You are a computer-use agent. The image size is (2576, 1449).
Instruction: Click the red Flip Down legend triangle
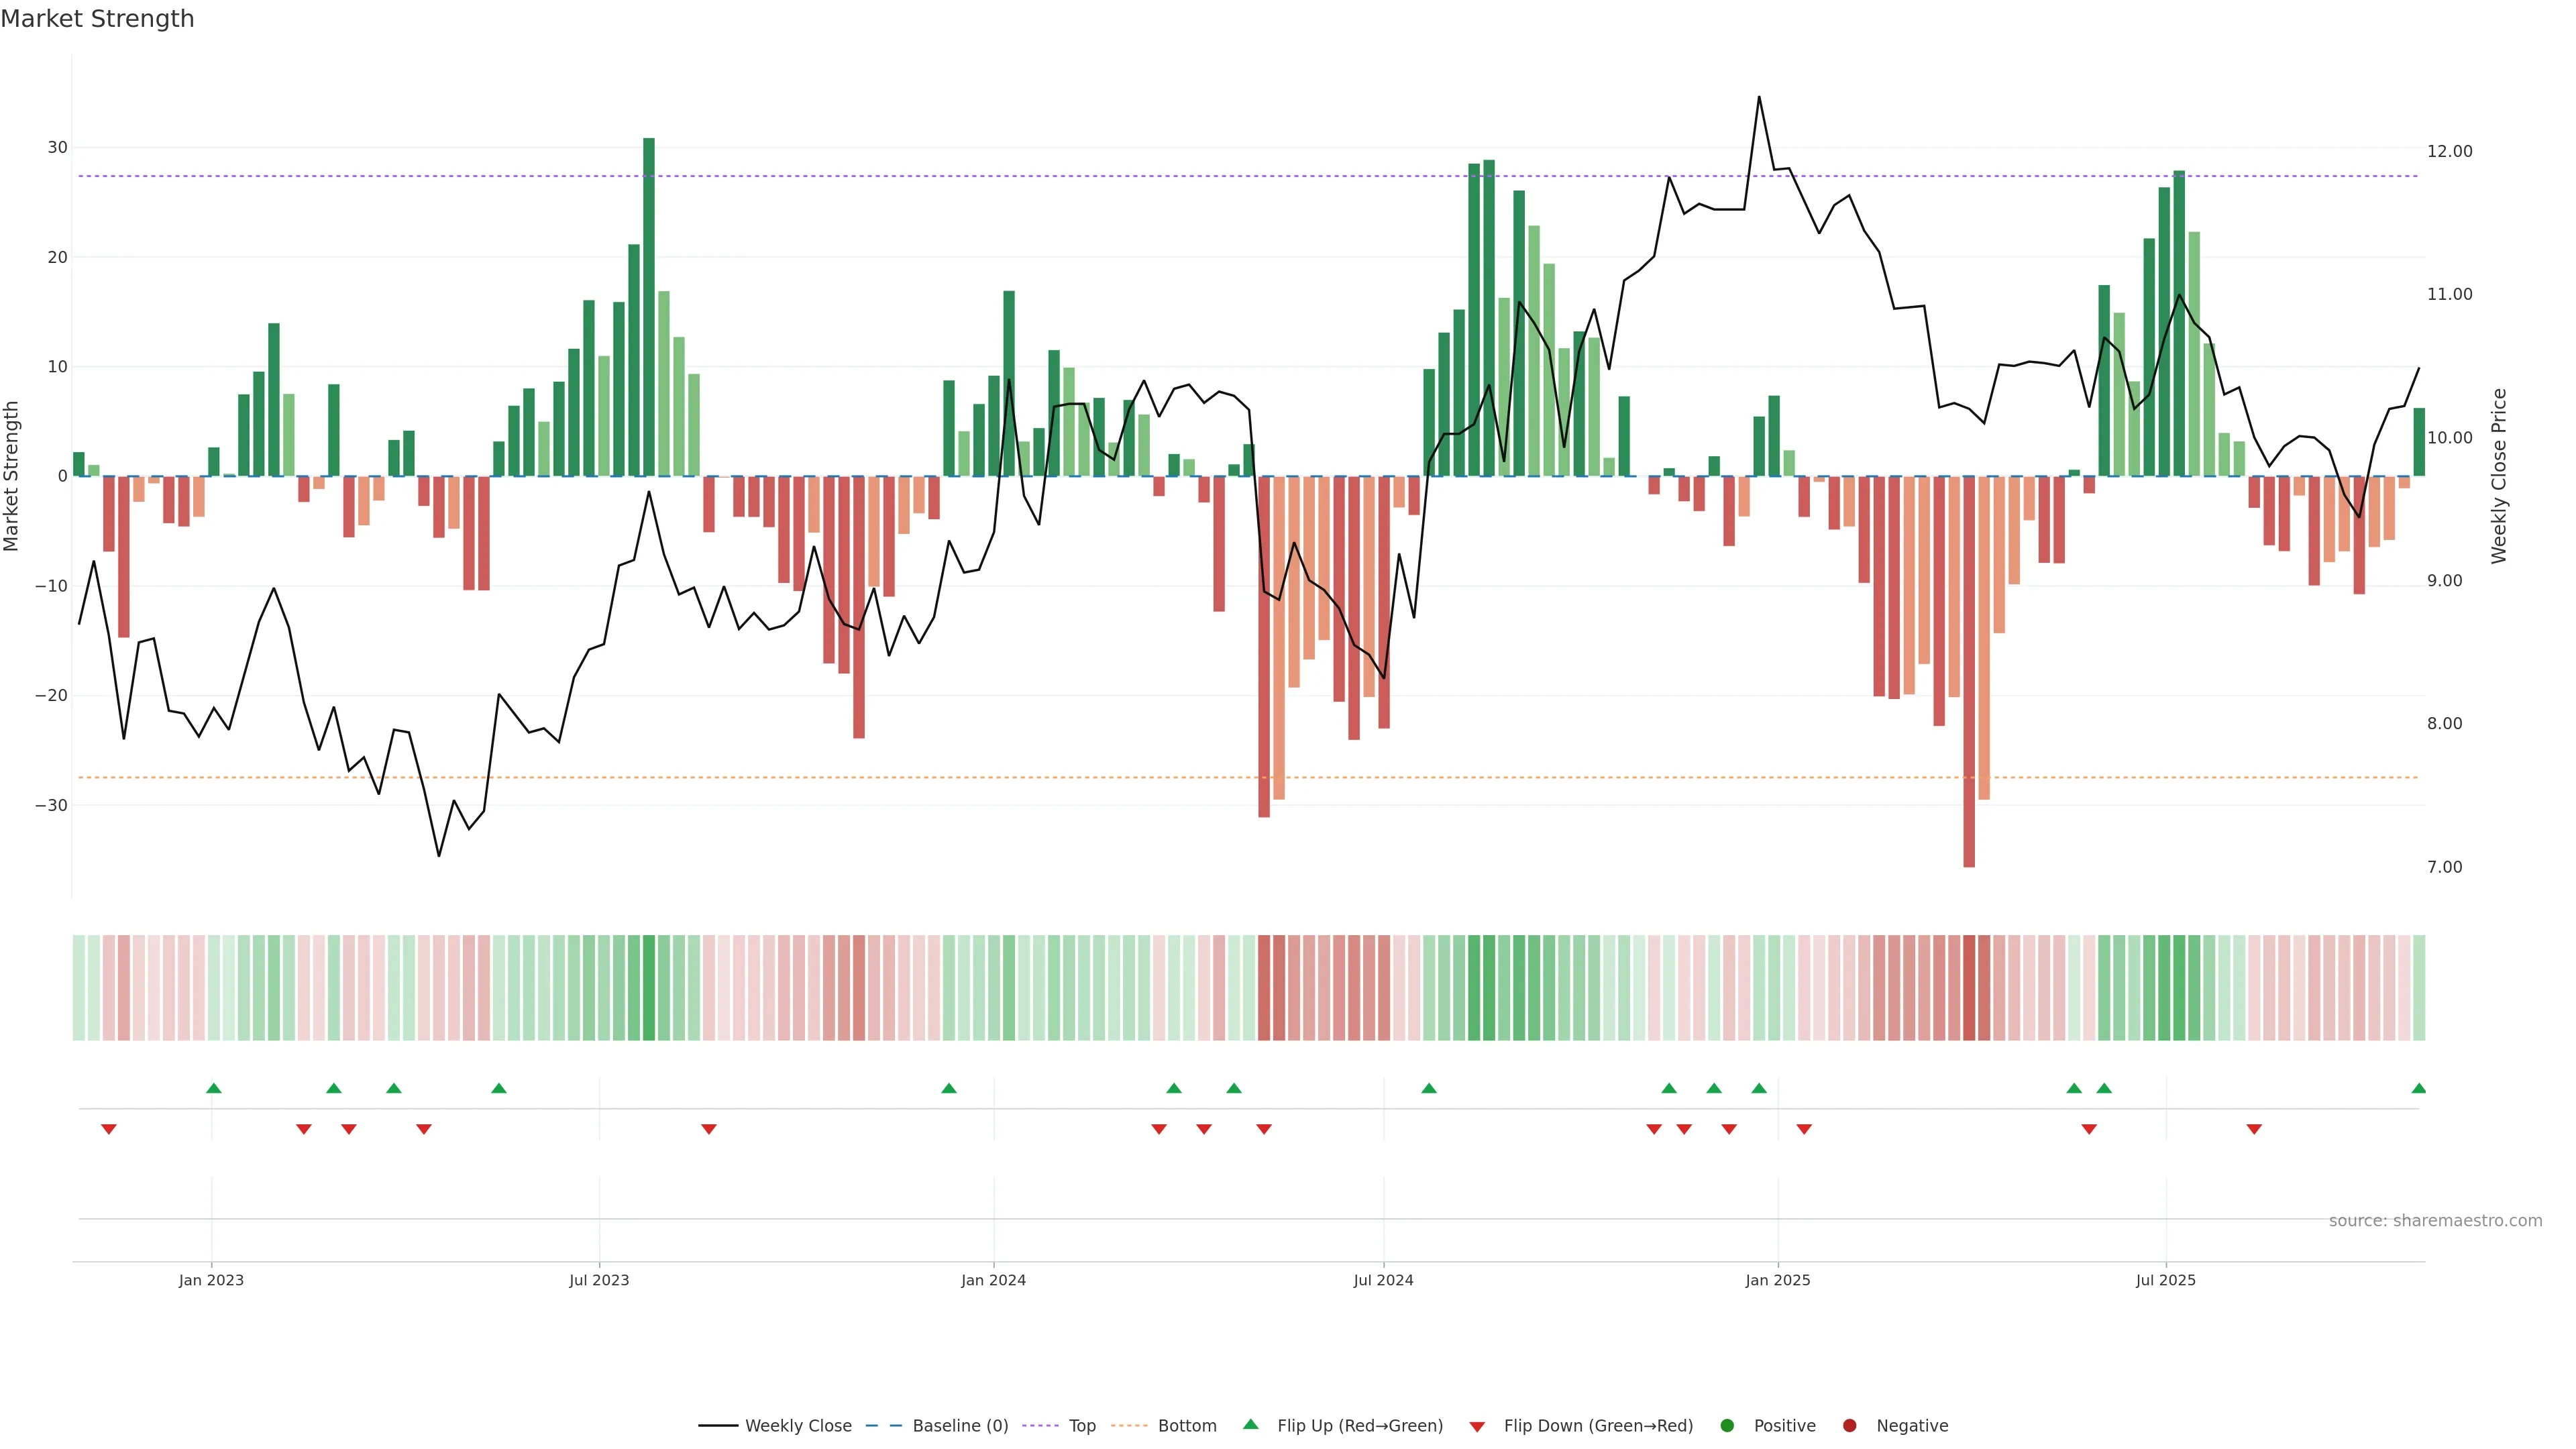click(x=1477, y=1426)
